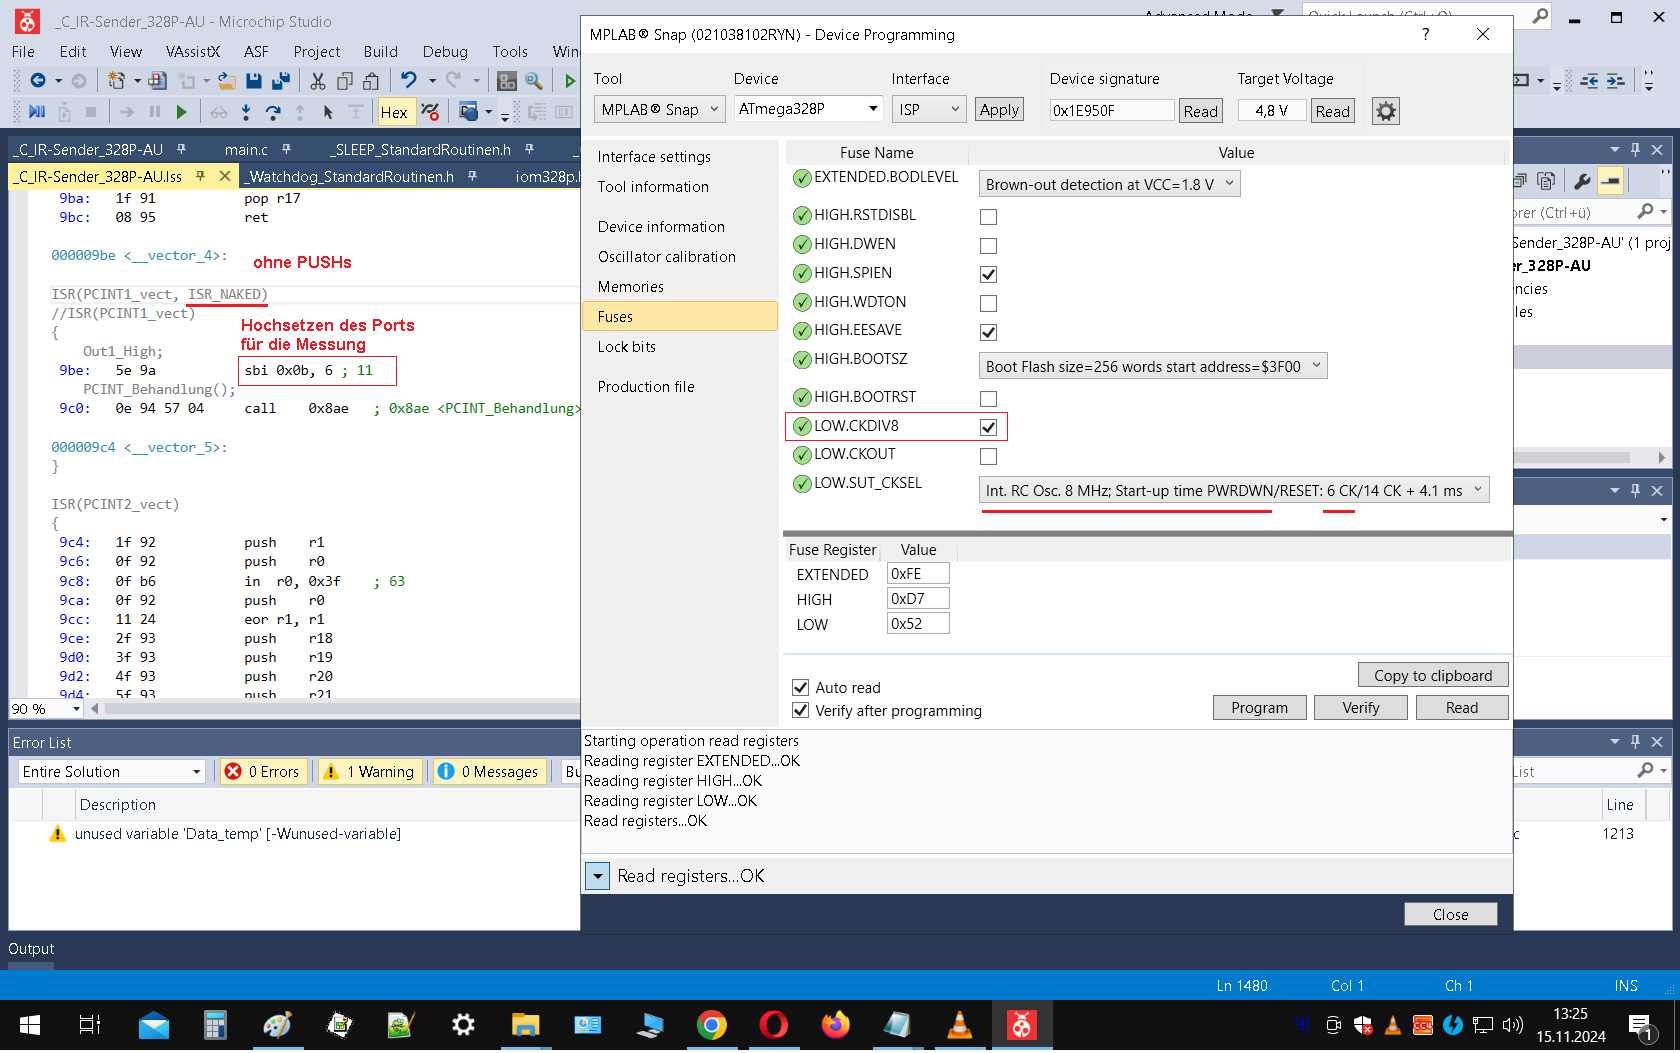Uncheck the HIGH.SPIEN fuse checkbox
The image size is (1680, 1053).
[988, 275]
